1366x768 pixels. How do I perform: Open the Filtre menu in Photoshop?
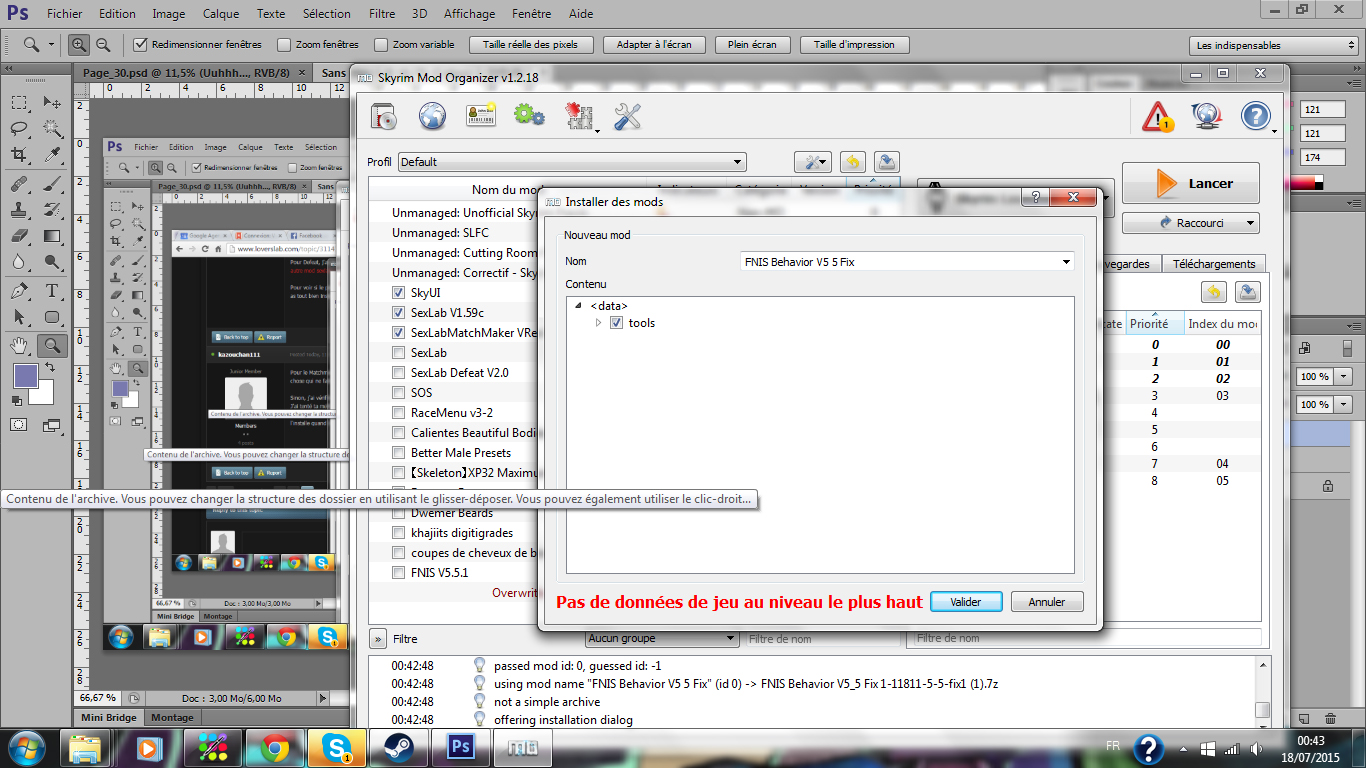(381, 14)
